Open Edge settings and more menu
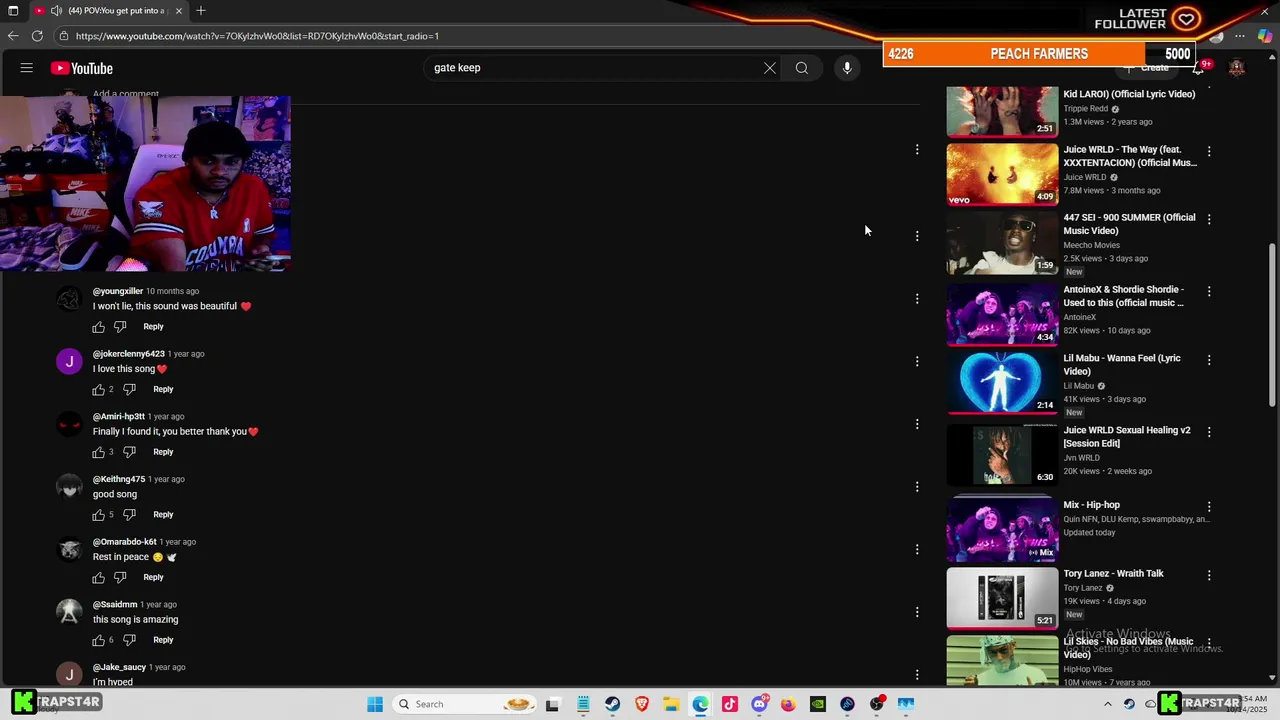 pos(1241,36)
